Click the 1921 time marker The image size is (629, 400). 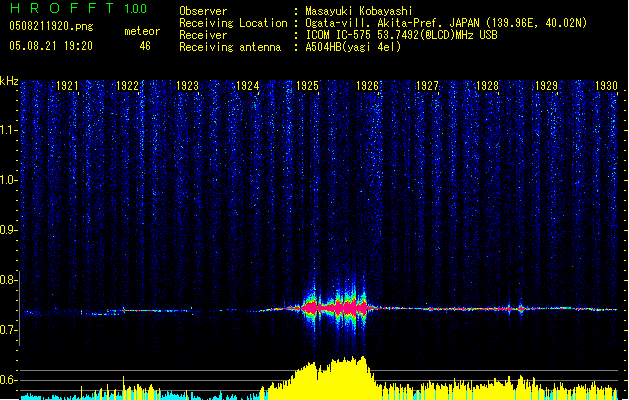[67, 86]
